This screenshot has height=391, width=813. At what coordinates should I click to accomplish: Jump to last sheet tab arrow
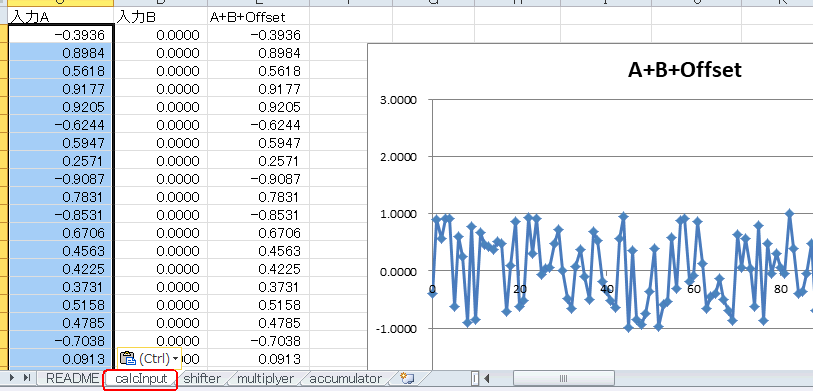[x=27, y=378]
